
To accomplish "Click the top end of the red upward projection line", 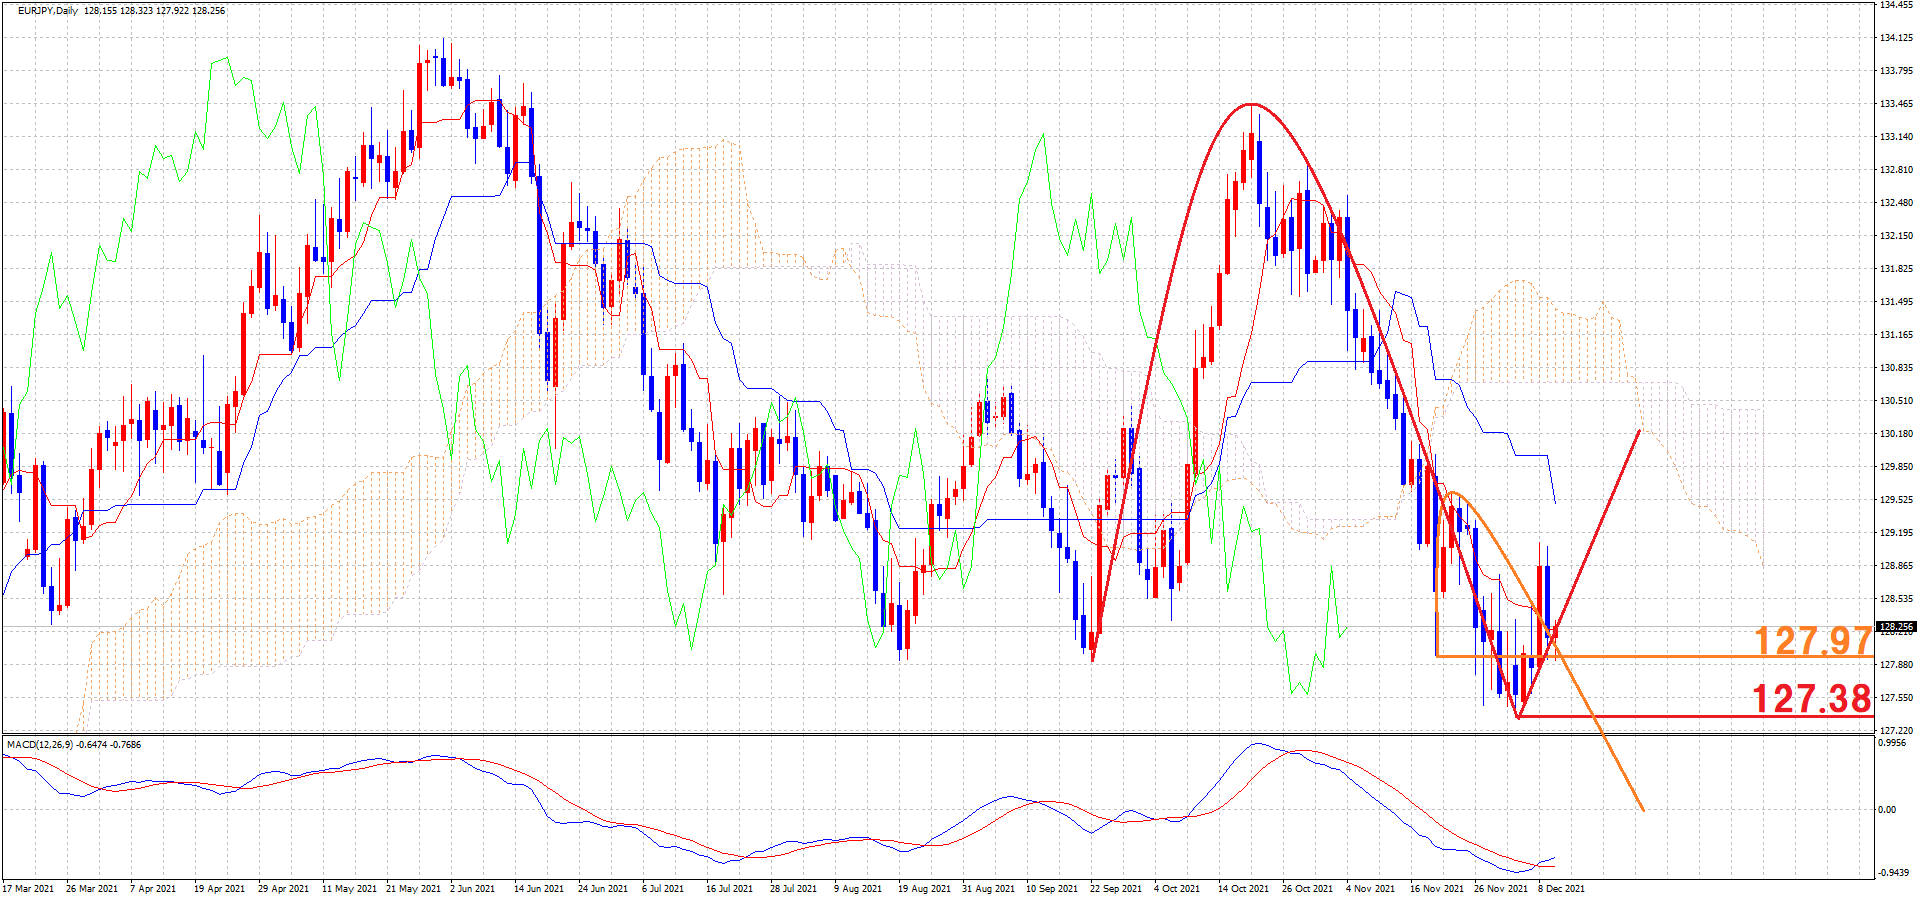I will [x=1639, y=431].
